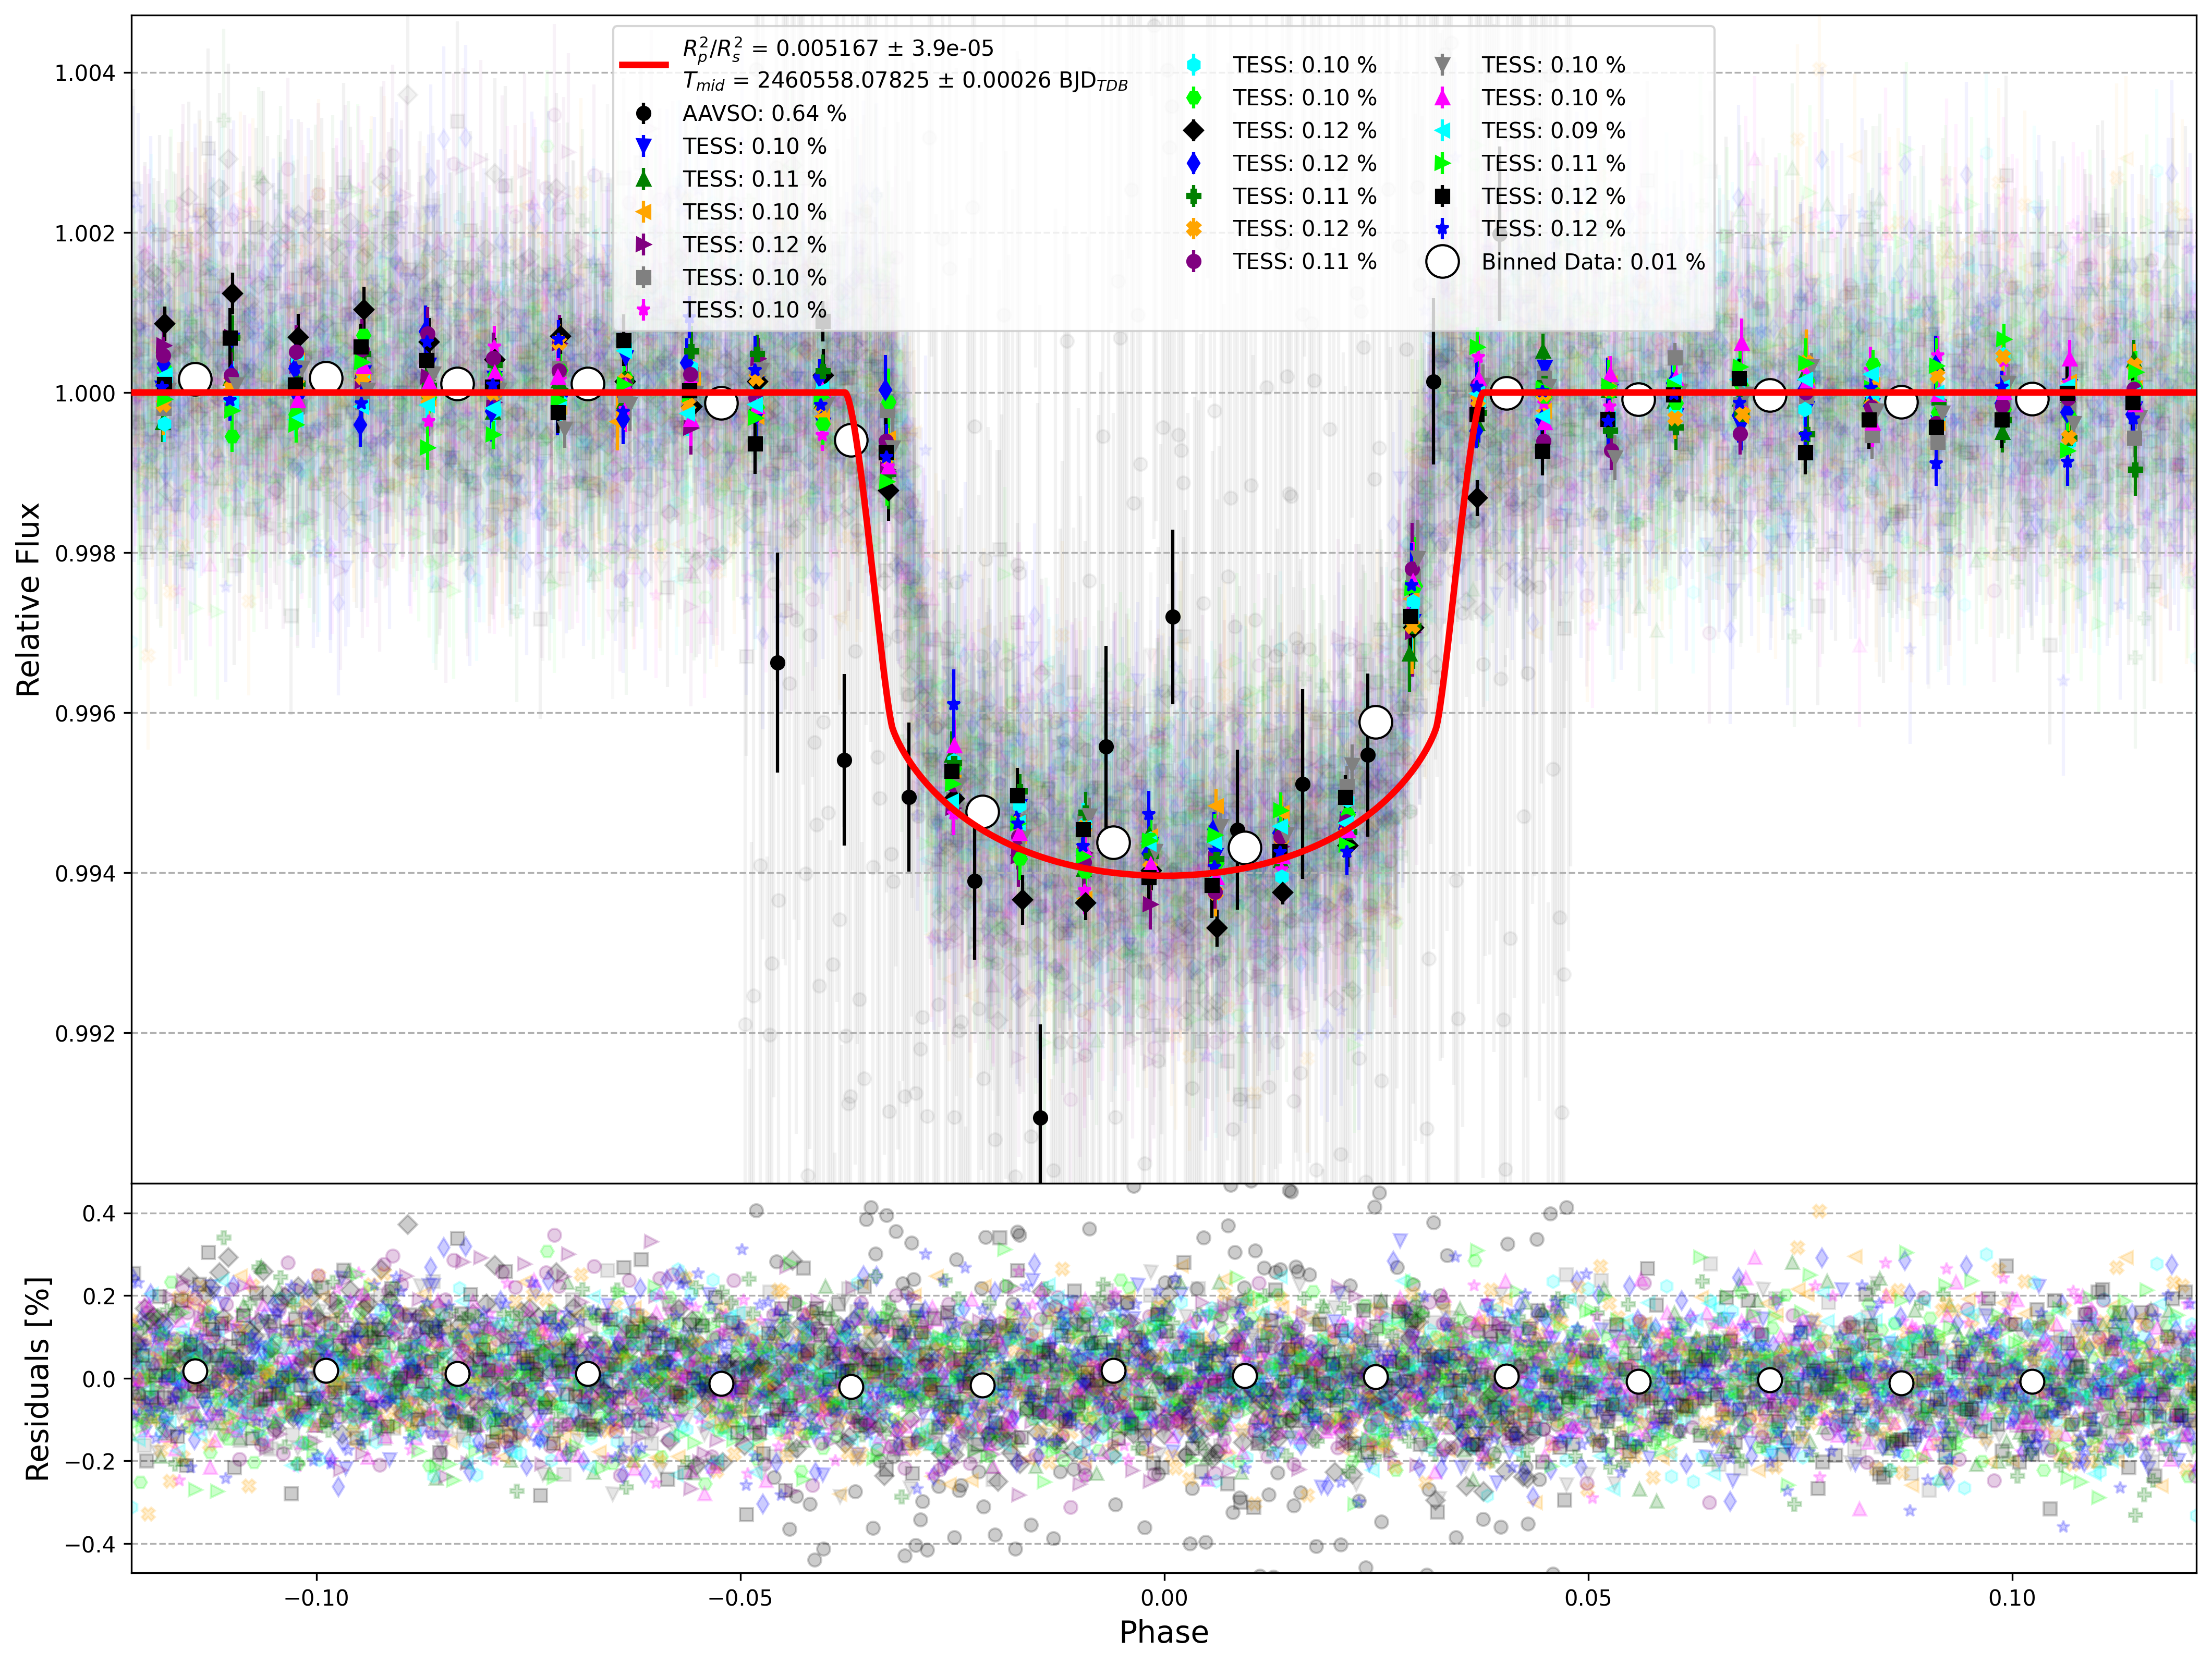Click the dark green upward triangle legend marker
This screenshot has height=1664, width=2212.
click(x=643, y=179)
